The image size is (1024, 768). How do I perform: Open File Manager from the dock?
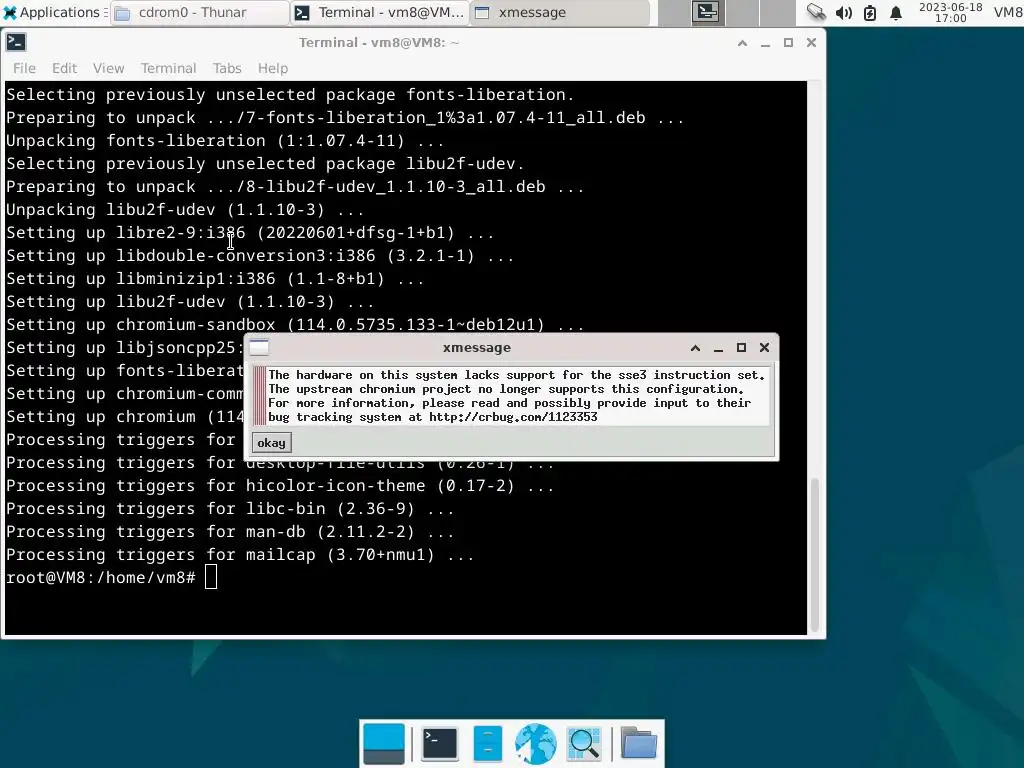(x=487, y=743)
